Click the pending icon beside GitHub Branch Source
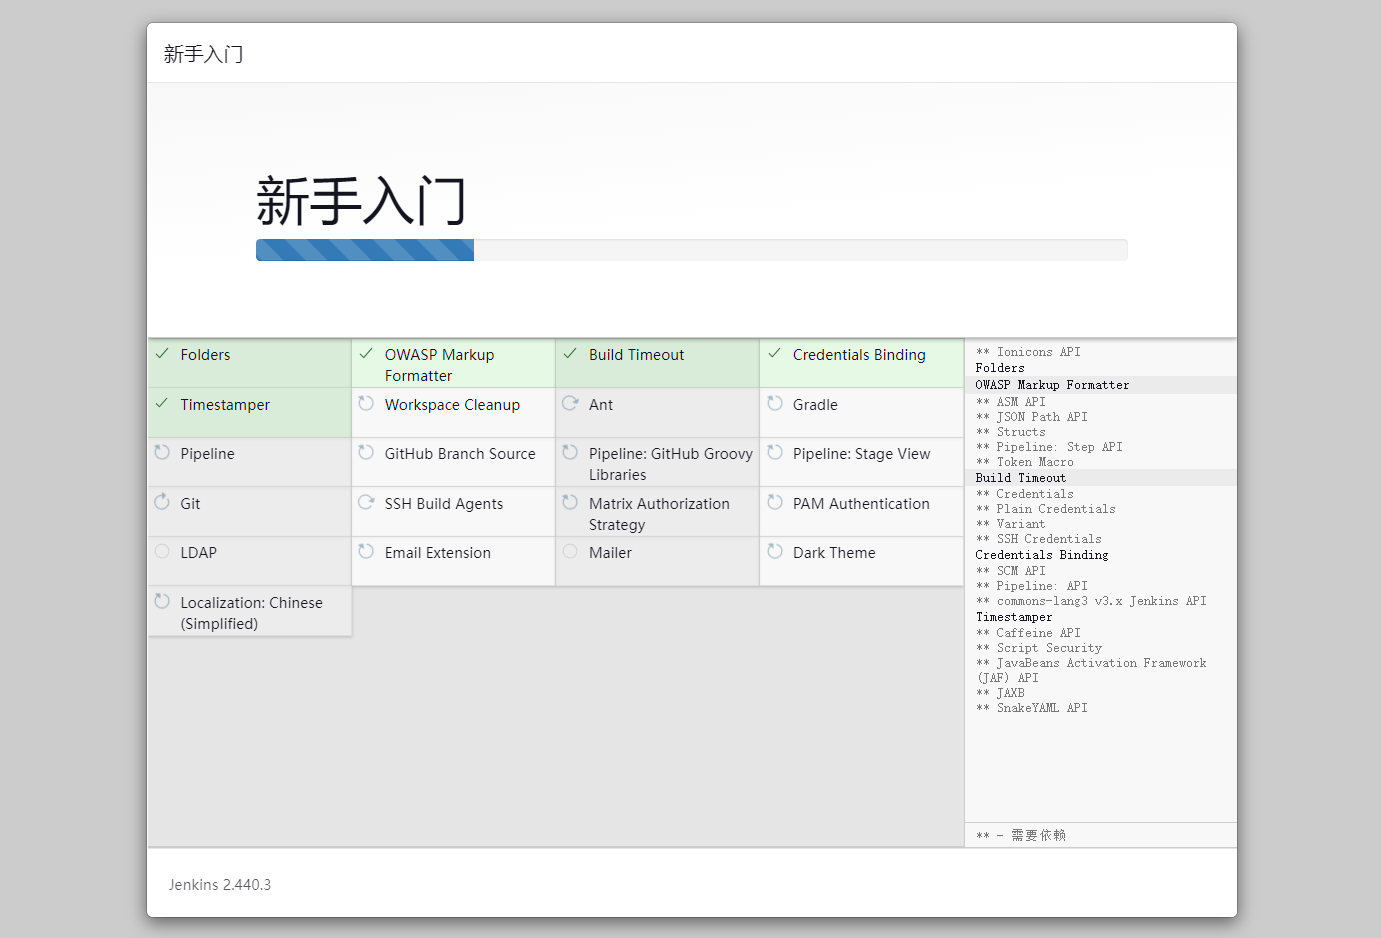This screenshot has height=938, width=1381. tap(366, 452)
